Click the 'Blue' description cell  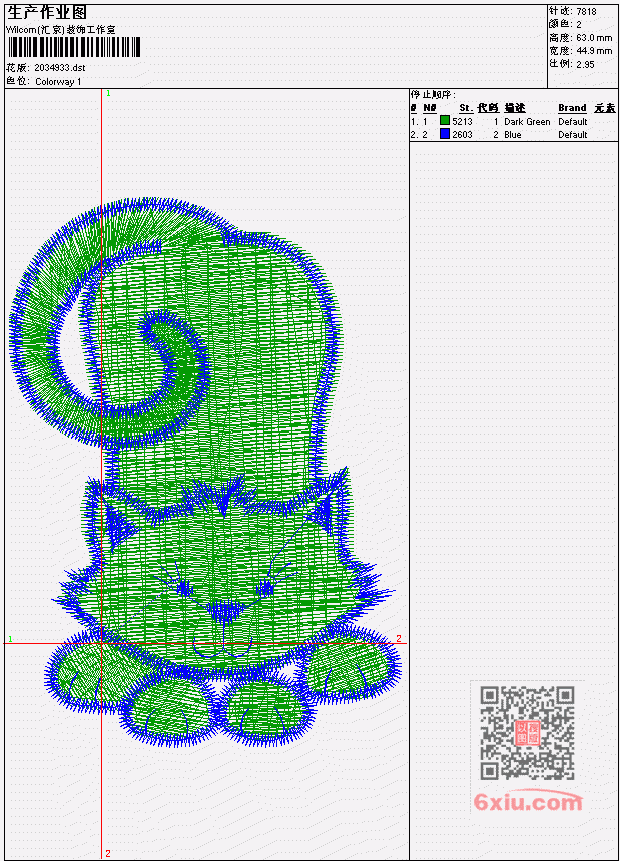pos(513,135)
